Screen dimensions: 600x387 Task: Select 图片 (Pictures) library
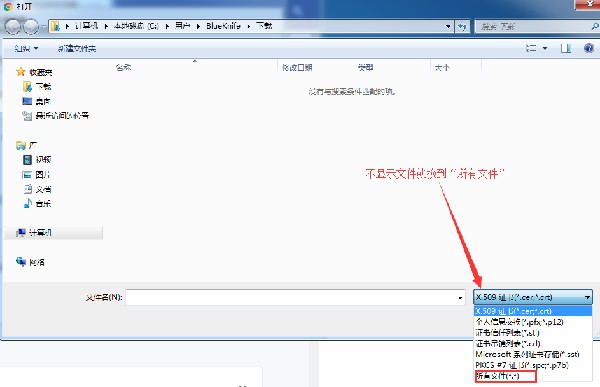coord(43,175)
